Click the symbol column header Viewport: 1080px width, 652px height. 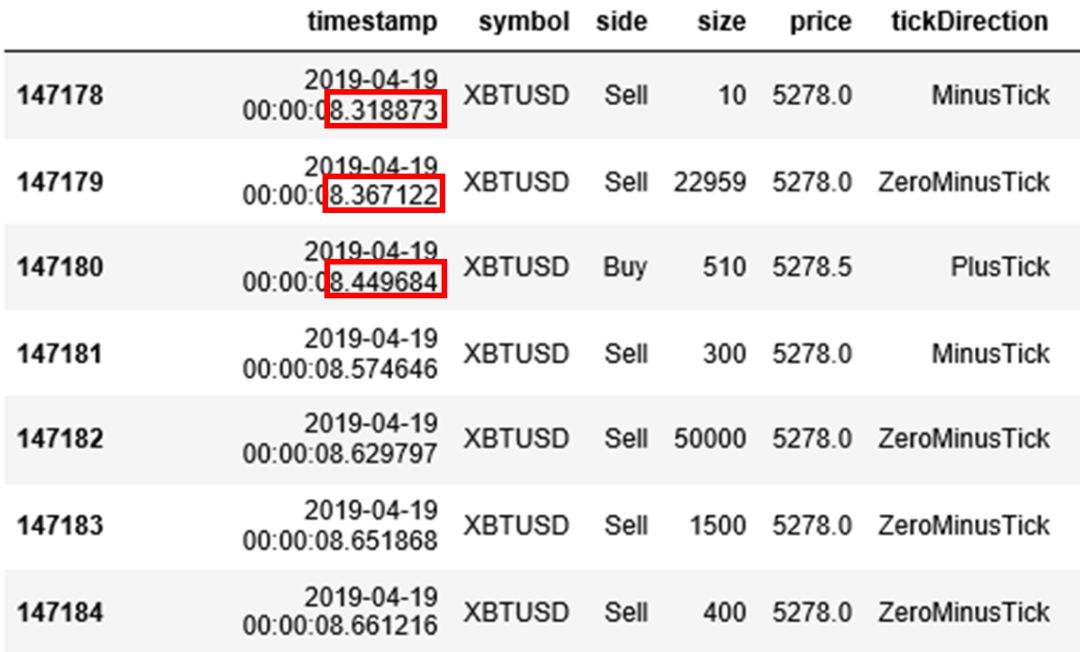[523, 22]
